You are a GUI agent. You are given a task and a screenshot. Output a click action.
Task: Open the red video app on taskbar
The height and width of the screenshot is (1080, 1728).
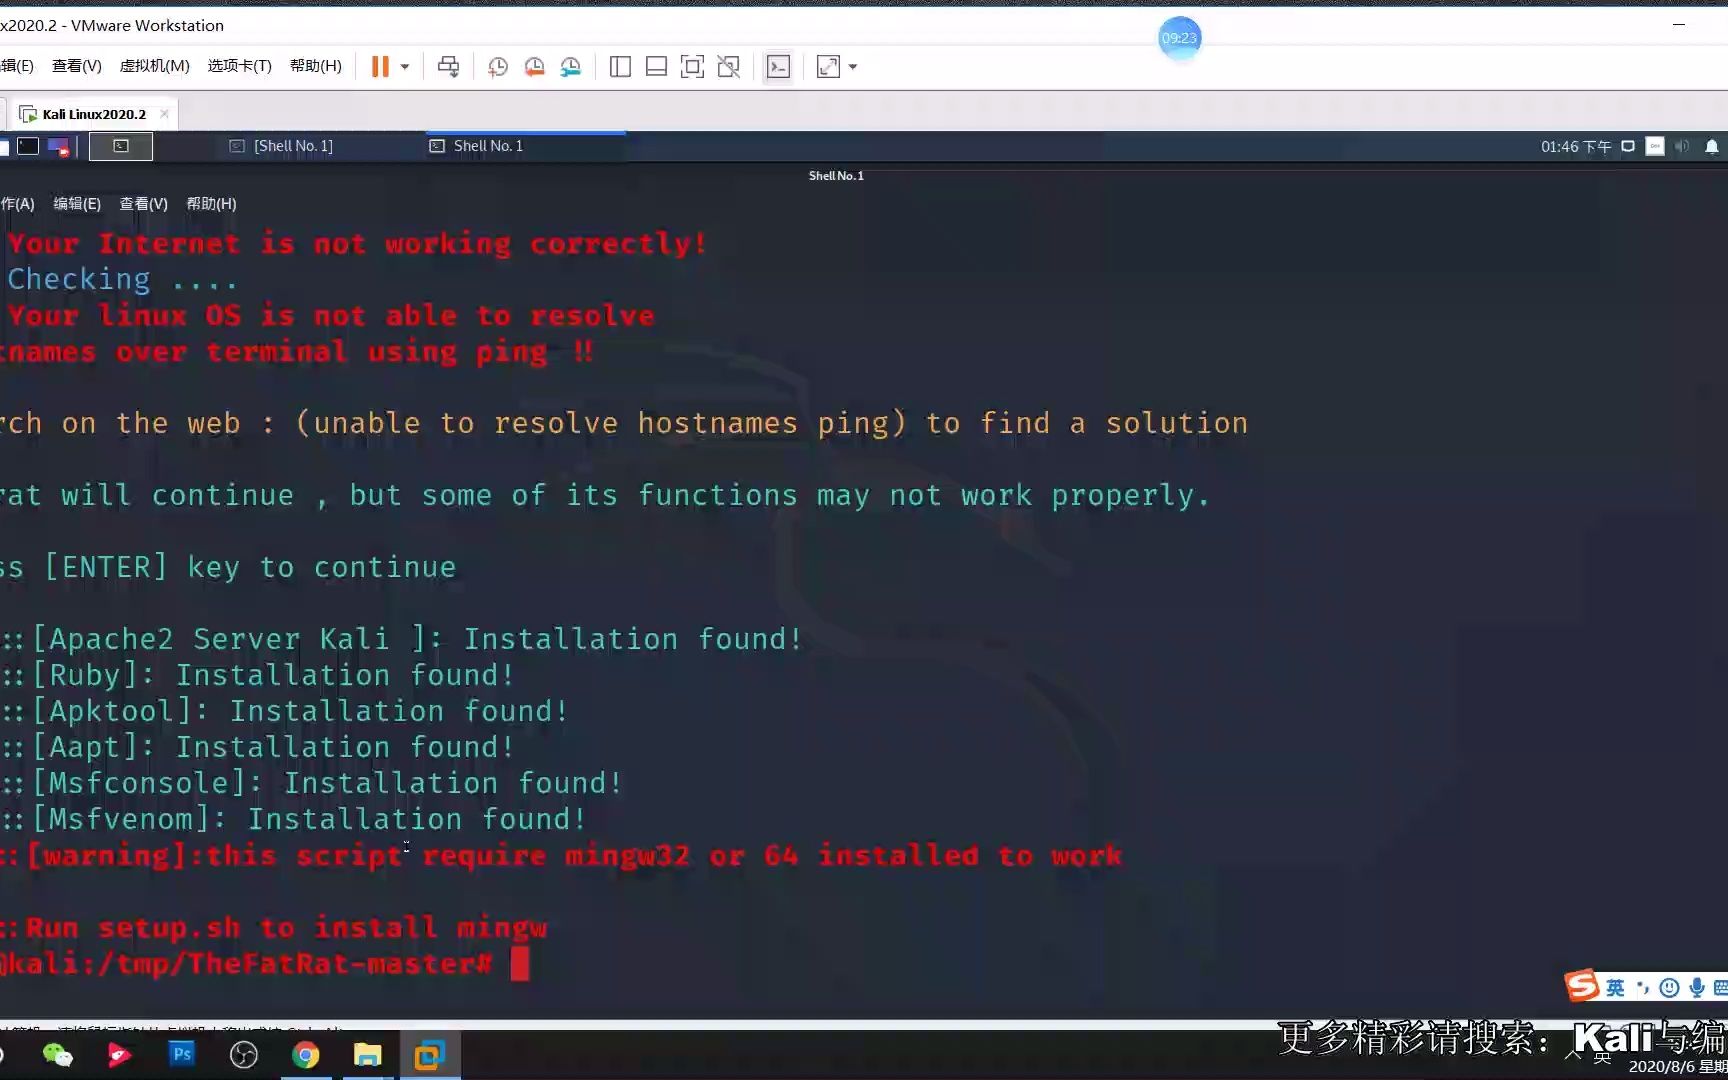coord(120,1055)
